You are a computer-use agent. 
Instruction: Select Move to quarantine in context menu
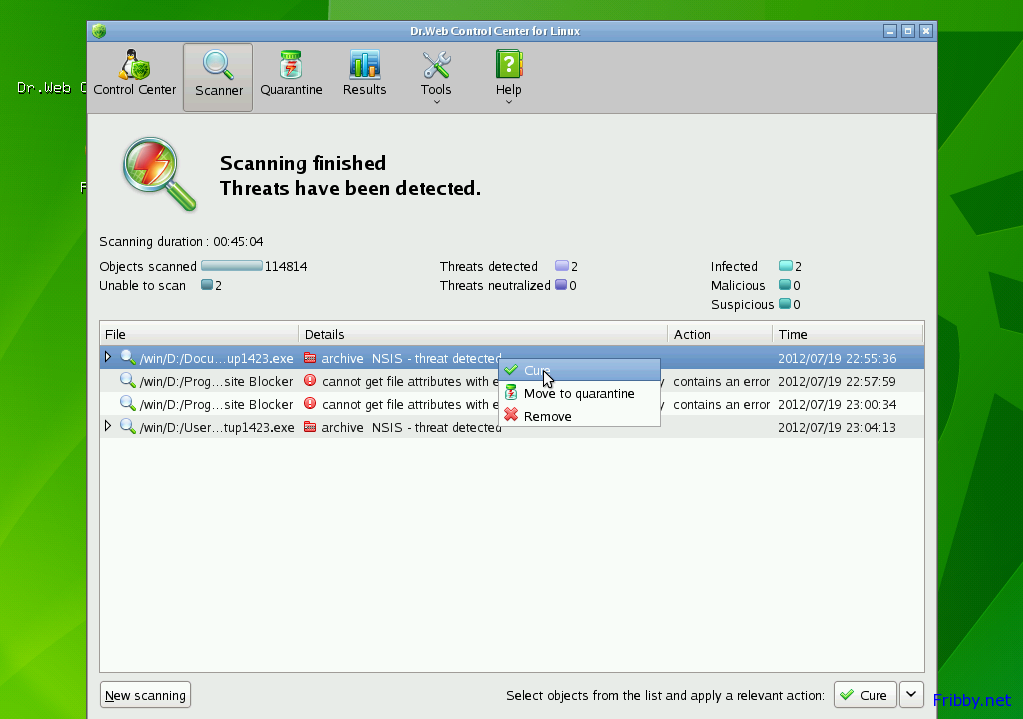(x=579, y=393)
